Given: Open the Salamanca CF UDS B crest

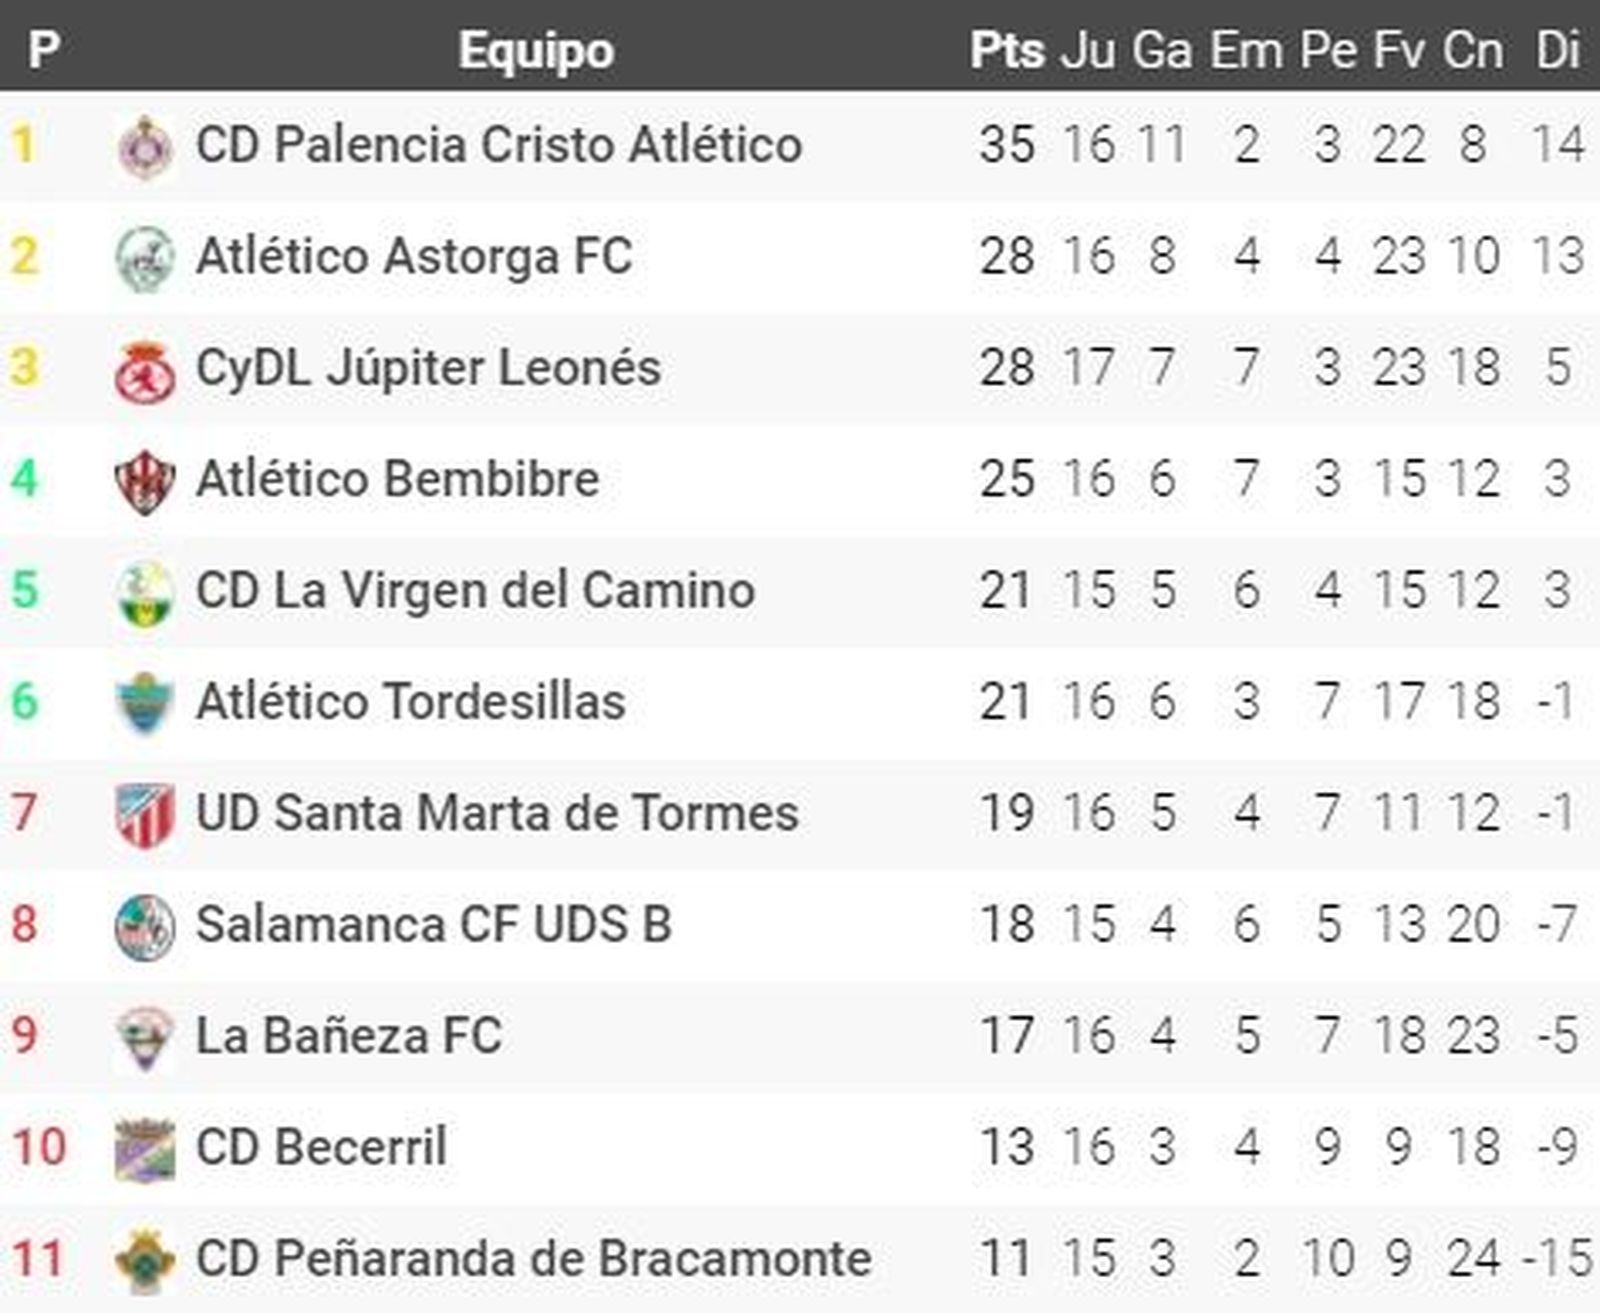Looking at the screenshot, I should click(x=145, y=926).
